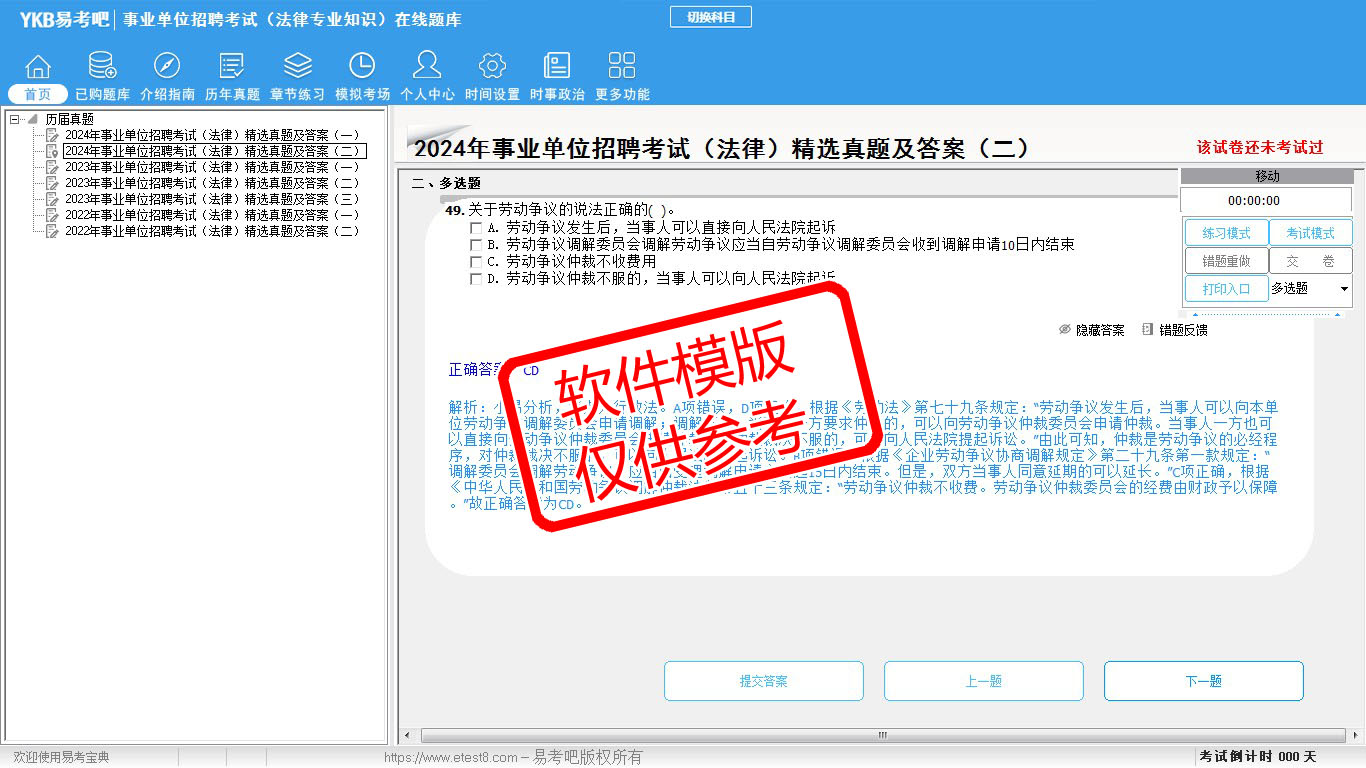Click the 切换科目 switch subject button
This screenshot has height=768, width=1366.
710,17
